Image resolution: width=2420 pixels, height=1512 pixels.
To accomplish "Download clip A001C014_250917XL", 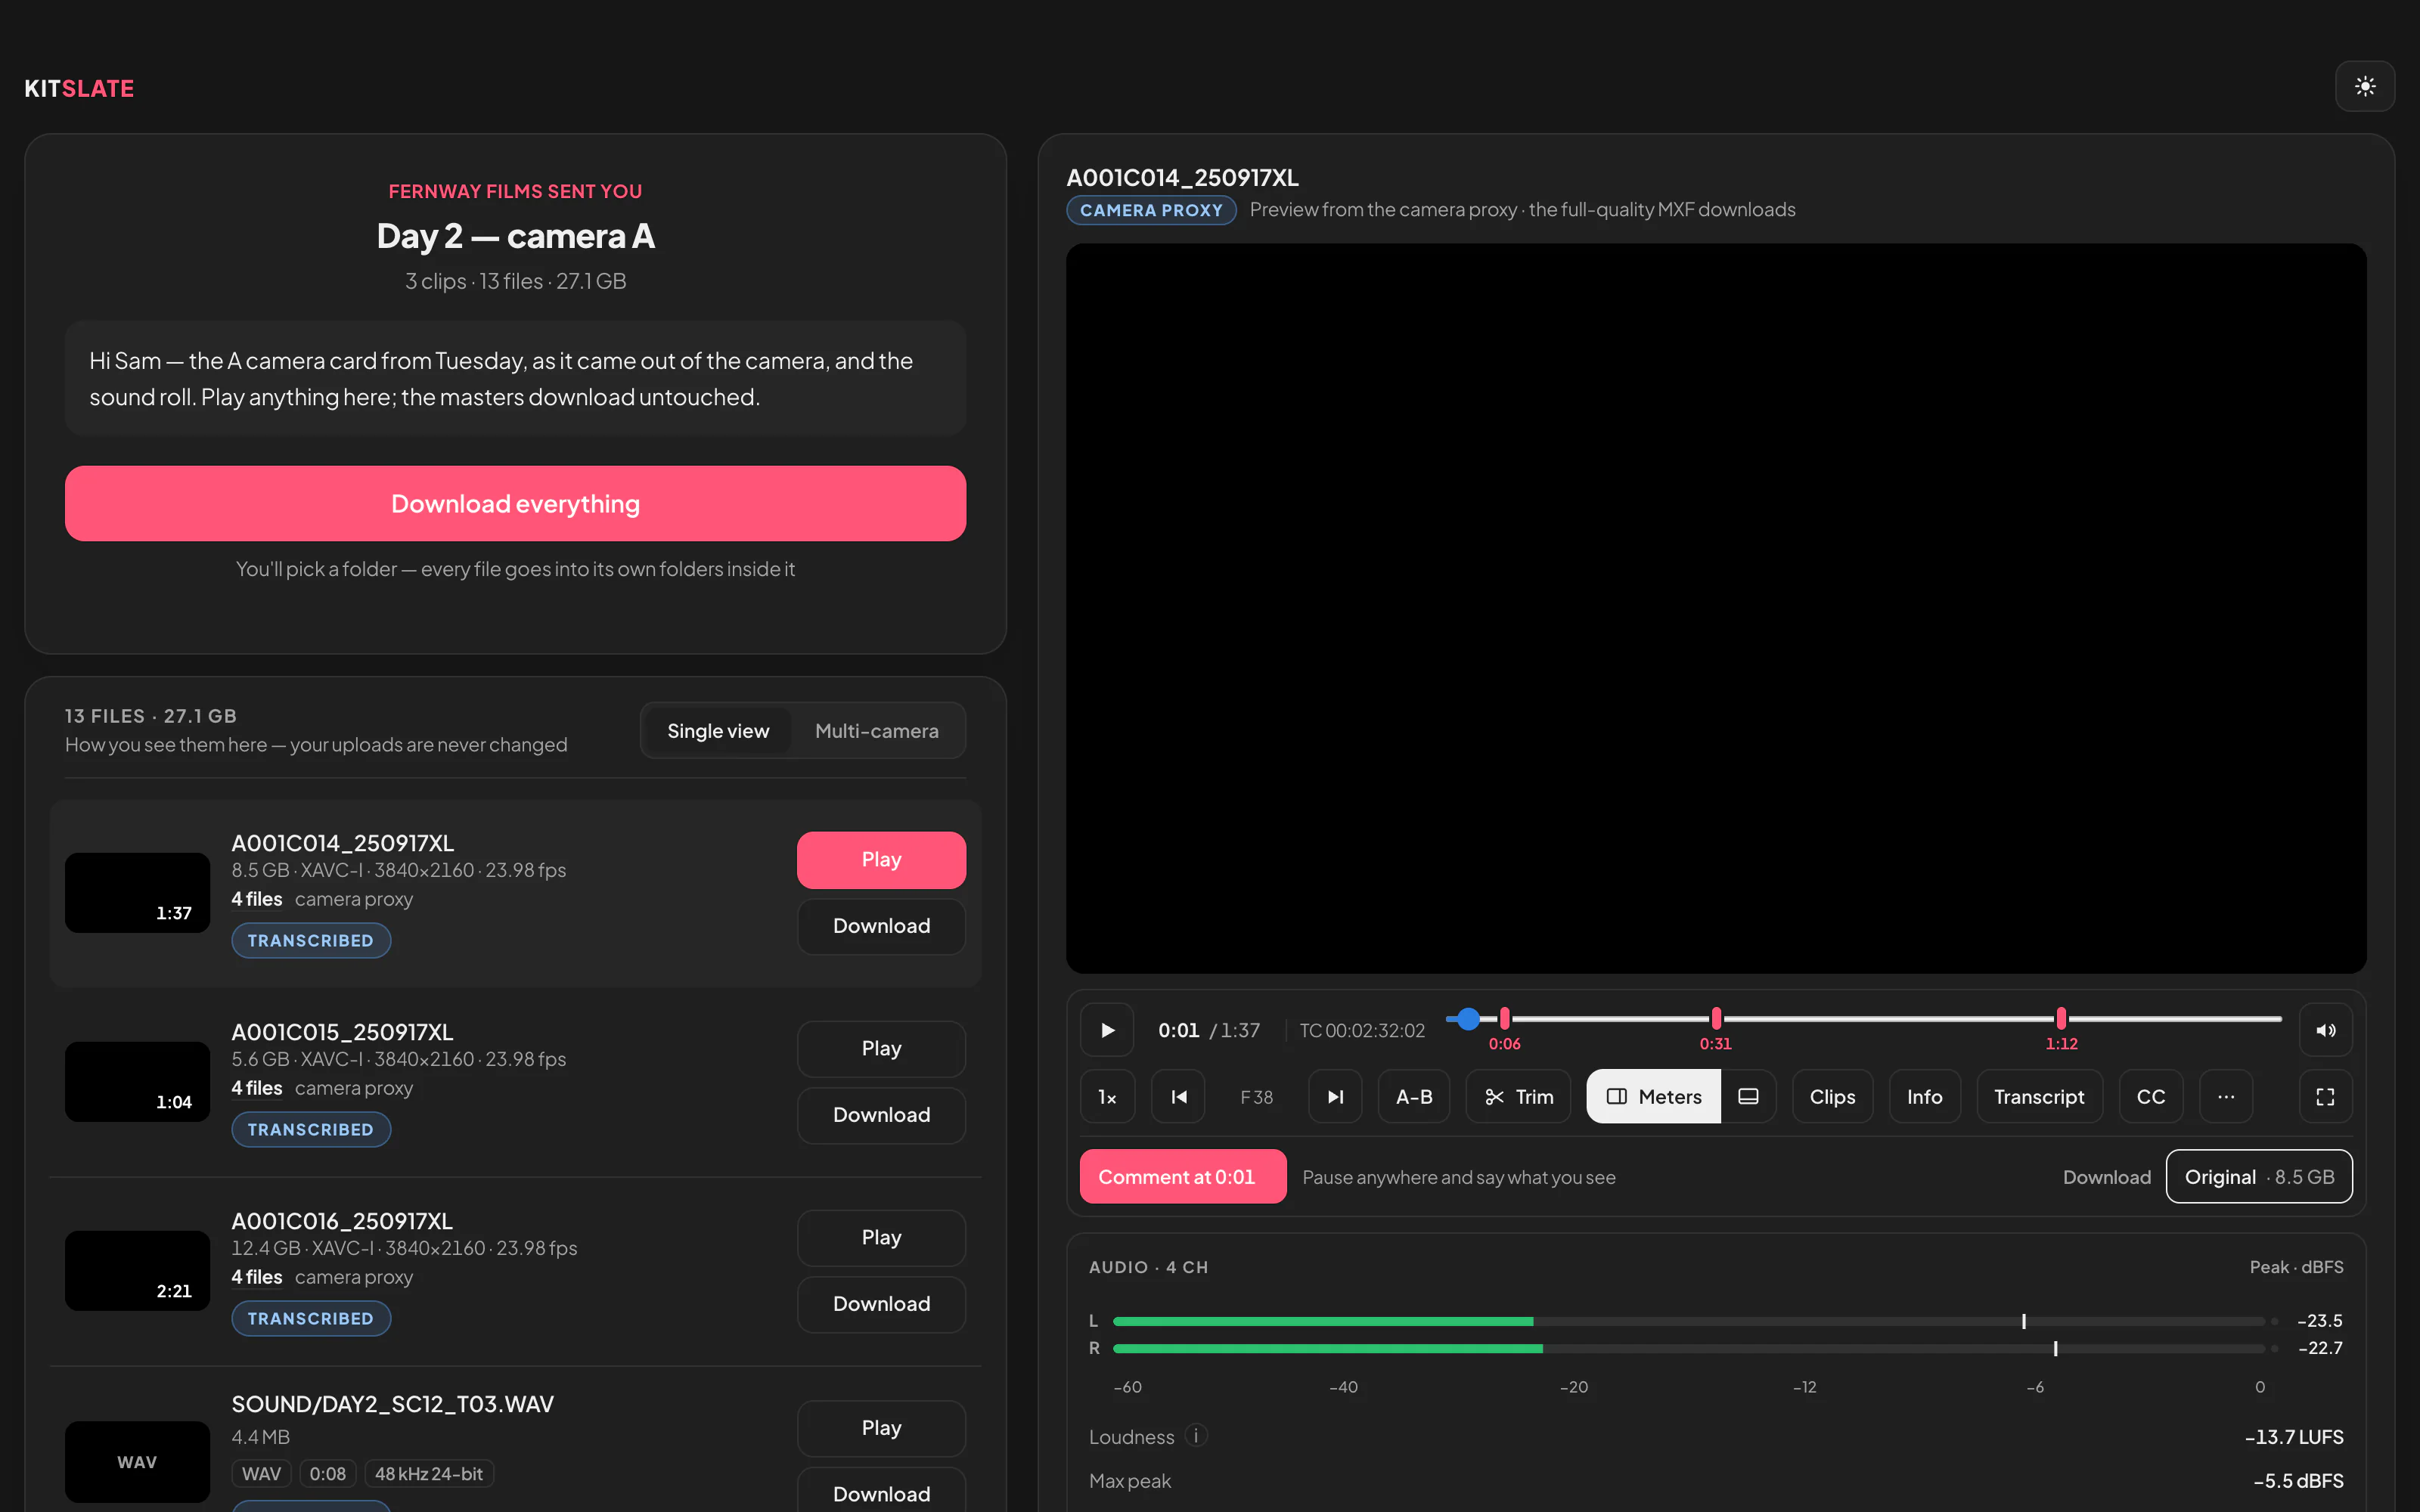I will 881,926.
